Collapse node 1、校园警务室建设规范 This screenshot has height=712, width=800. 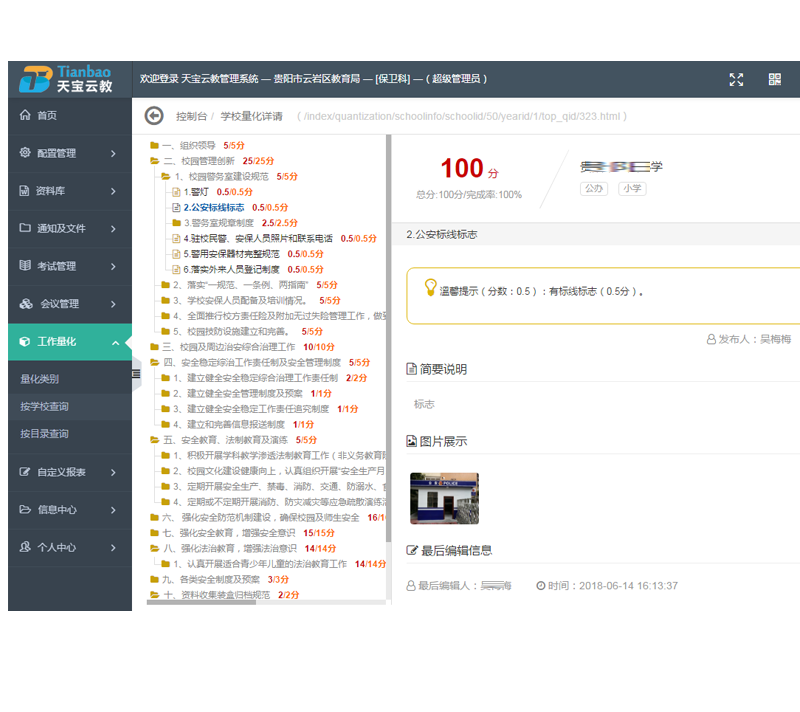(x=221, y=176)
